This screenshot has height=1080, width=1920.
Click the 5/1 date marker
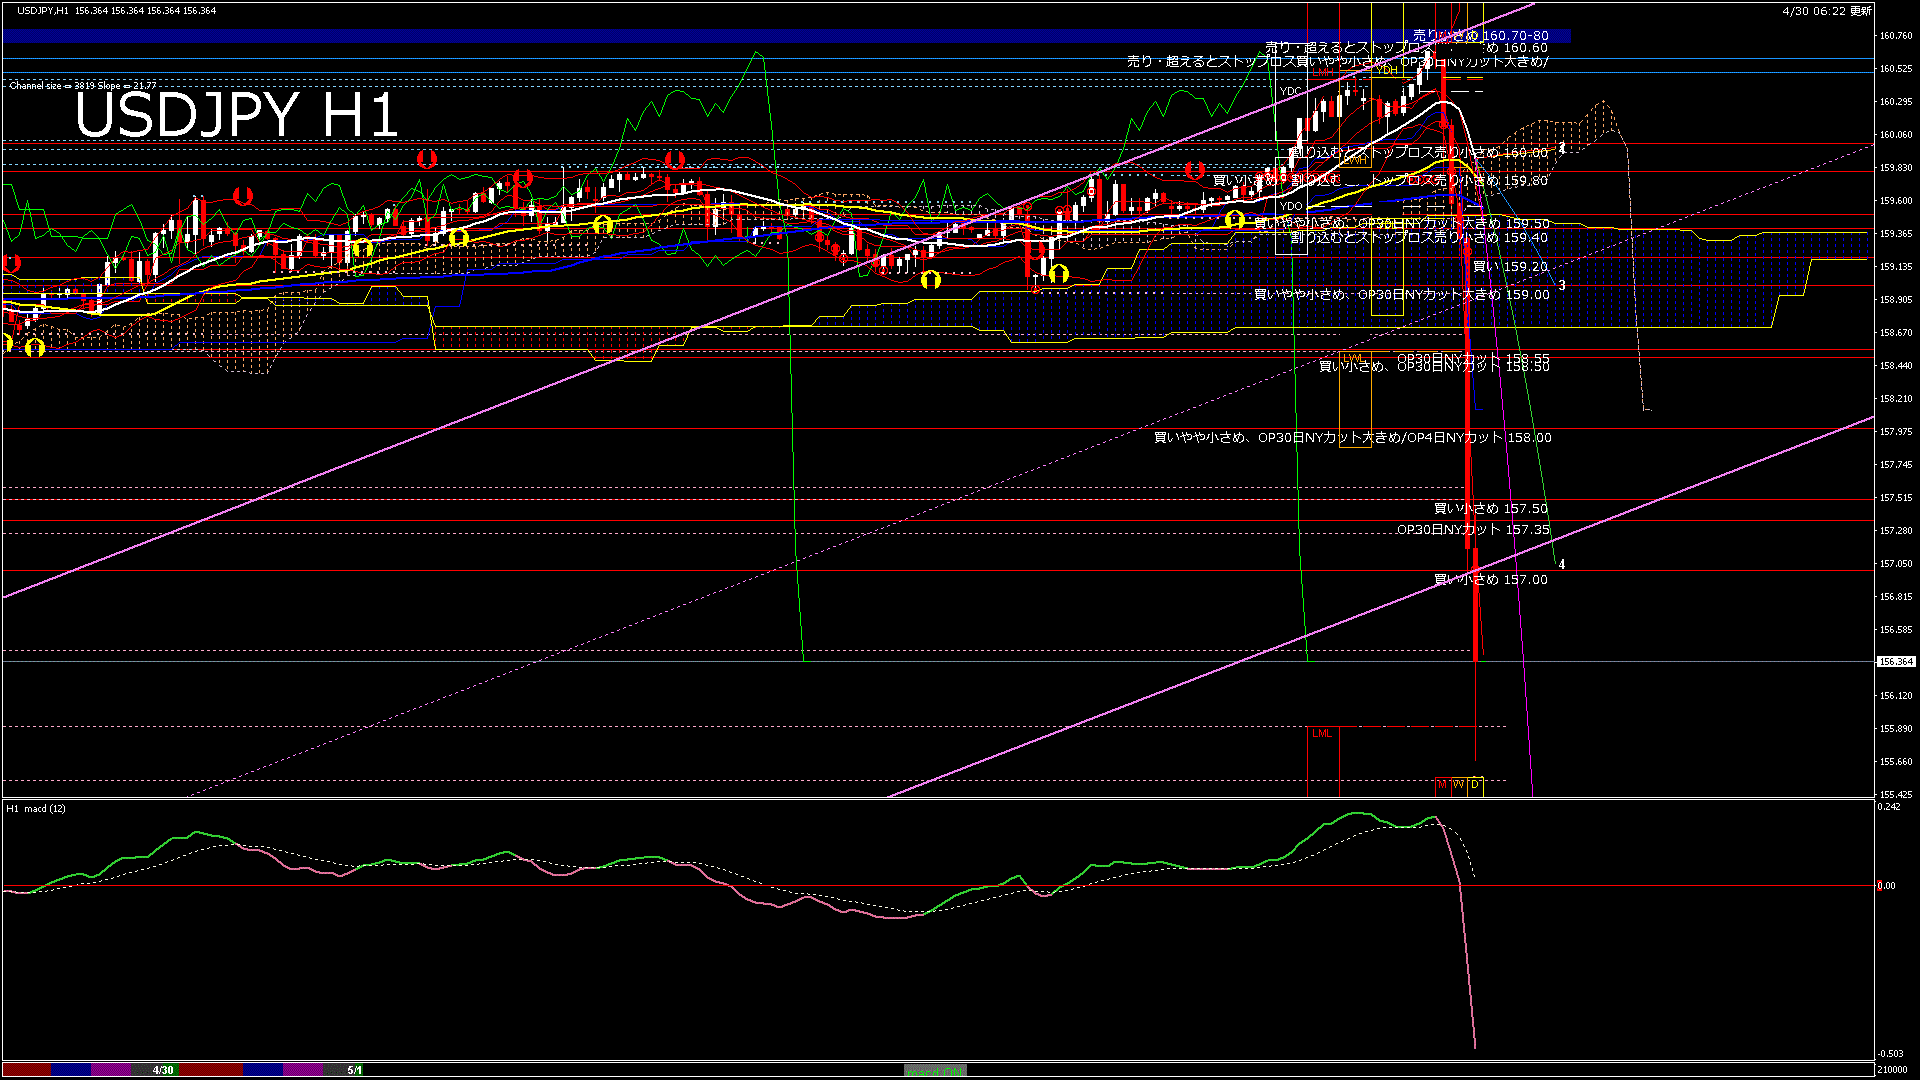point(355,1070)
